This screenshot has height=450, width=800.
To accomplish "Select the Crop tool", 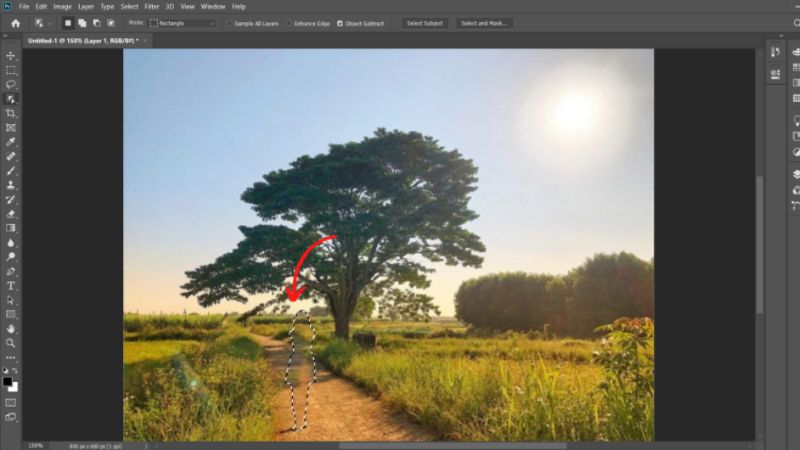I will 11,113.
